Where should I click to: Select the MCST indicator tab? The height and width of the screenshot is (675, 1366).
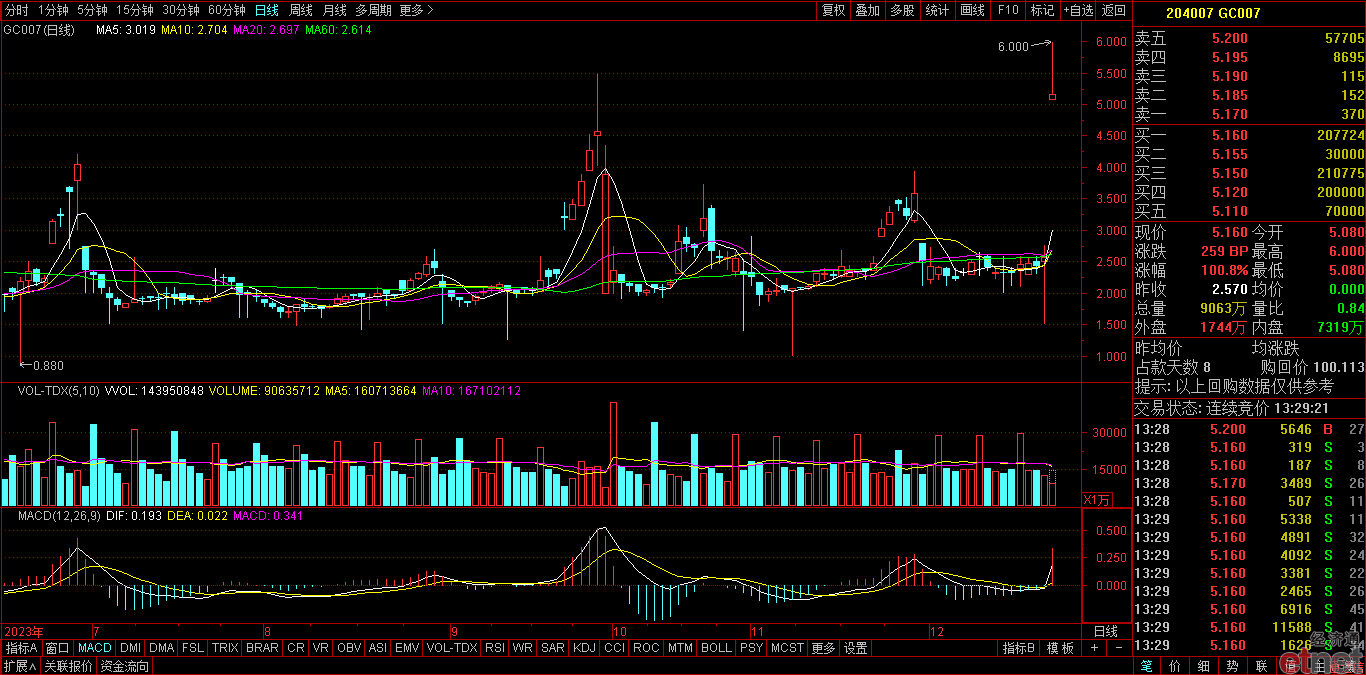pos(787,648)
